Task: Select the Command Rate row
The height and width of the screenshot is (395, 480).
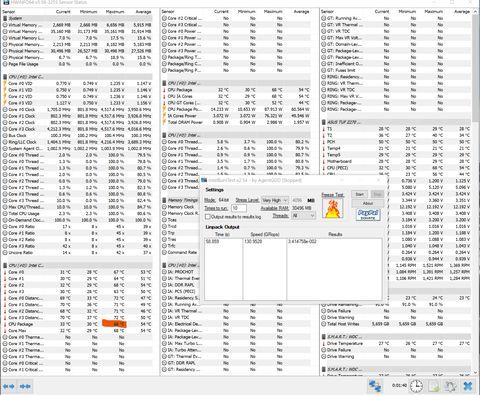Action: 180,252
